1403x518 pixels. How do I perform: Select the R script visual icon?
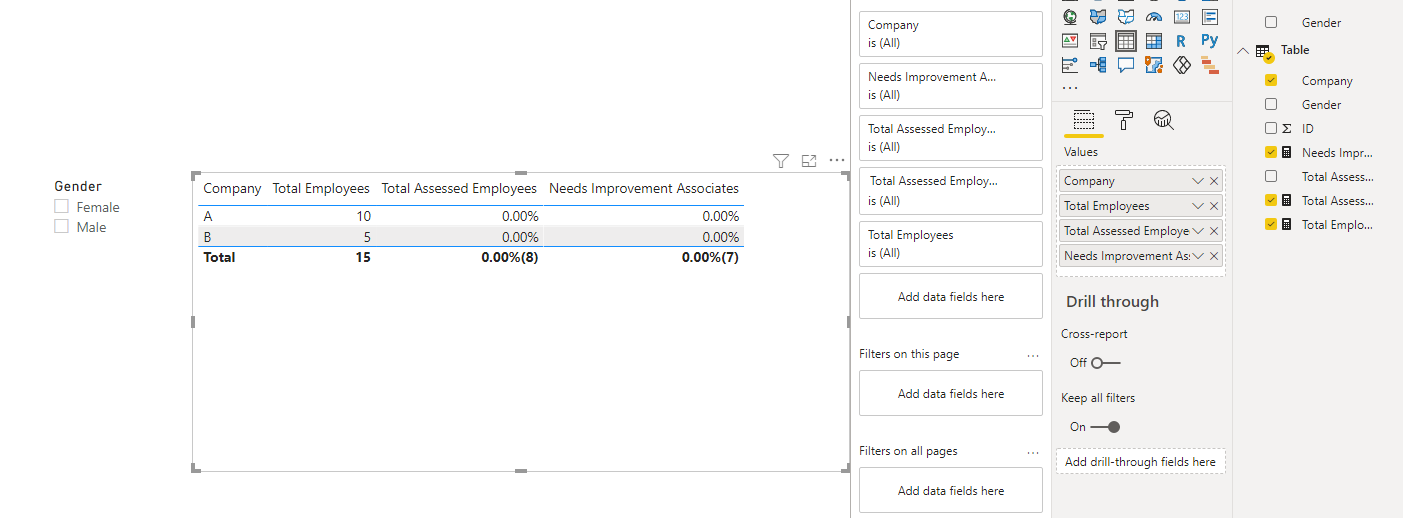pyautogui.click(x=1182, y=41)
